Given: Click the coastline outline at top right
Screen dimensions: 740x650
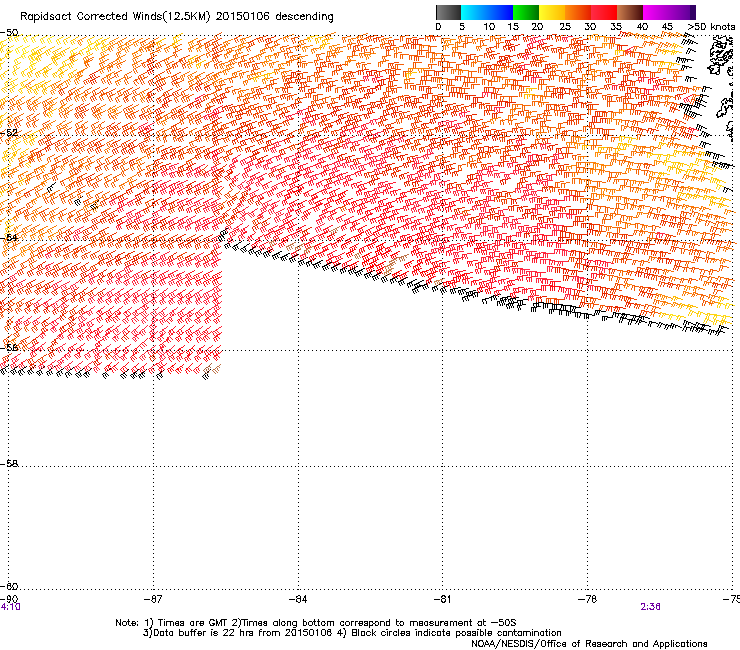Looking at the screenshot, I should (x=720, y=55).
